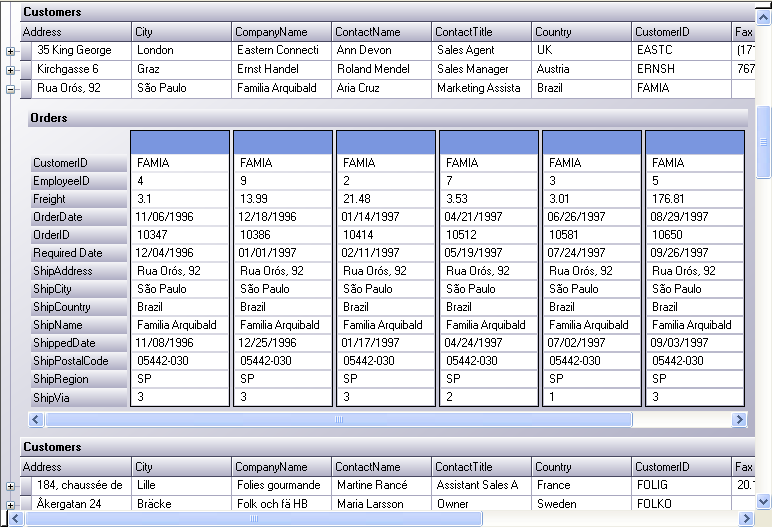
Task: Collapse the Rua Orós, 92 customer row
Action: 10,88
